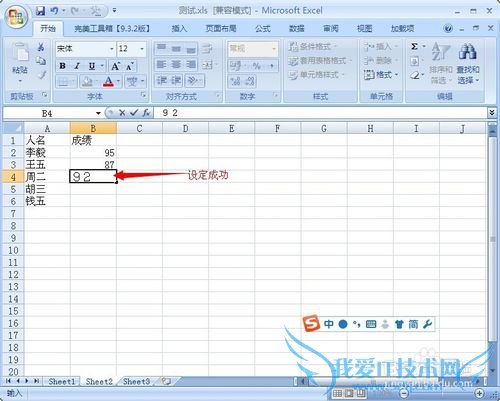
Task: Click the formula bar content 9 2
Action: pyautogui.click(x=170, y=113)
